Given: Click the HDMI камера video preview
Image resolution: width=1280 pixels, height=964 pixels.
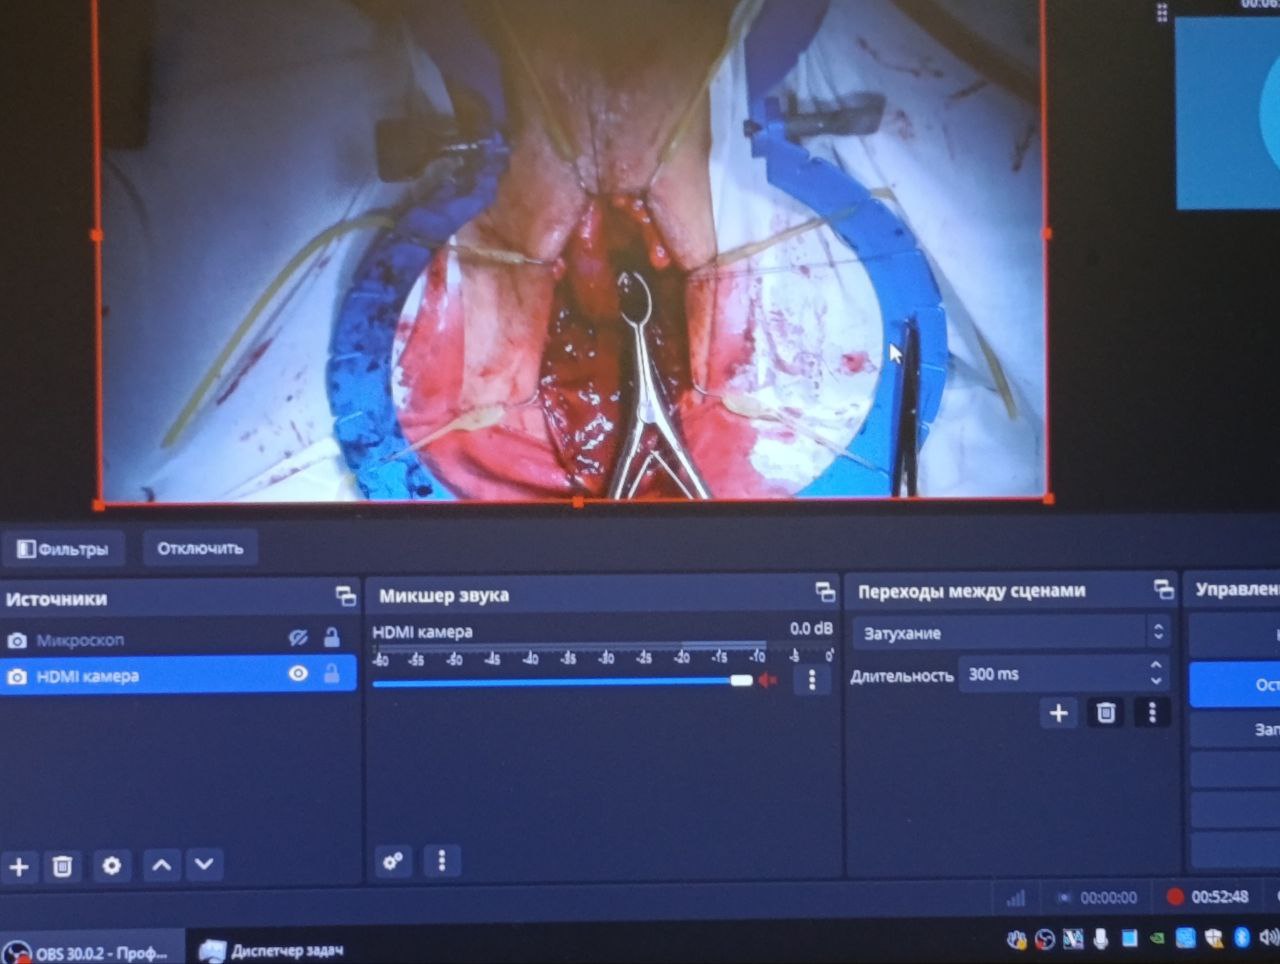Looking at the screenshot, I should (x=572, y=250).
